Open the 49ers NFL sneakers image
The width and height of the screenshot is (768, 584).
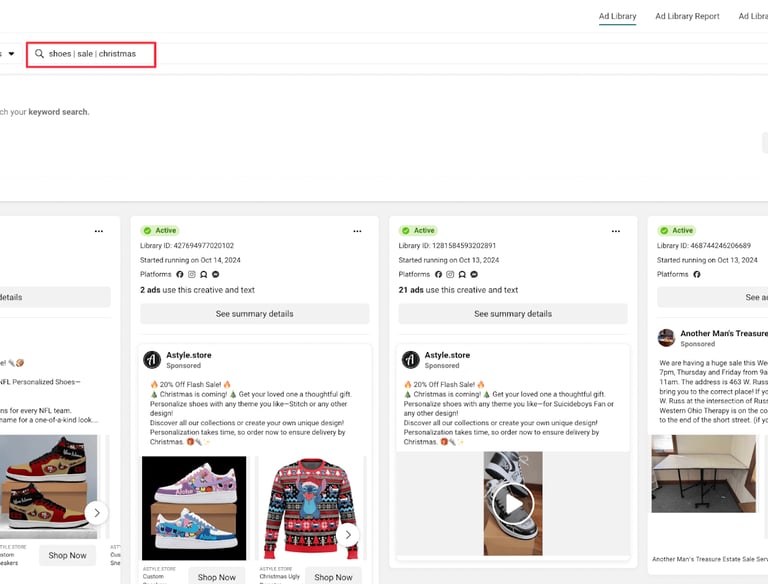[x=48, y=486]
